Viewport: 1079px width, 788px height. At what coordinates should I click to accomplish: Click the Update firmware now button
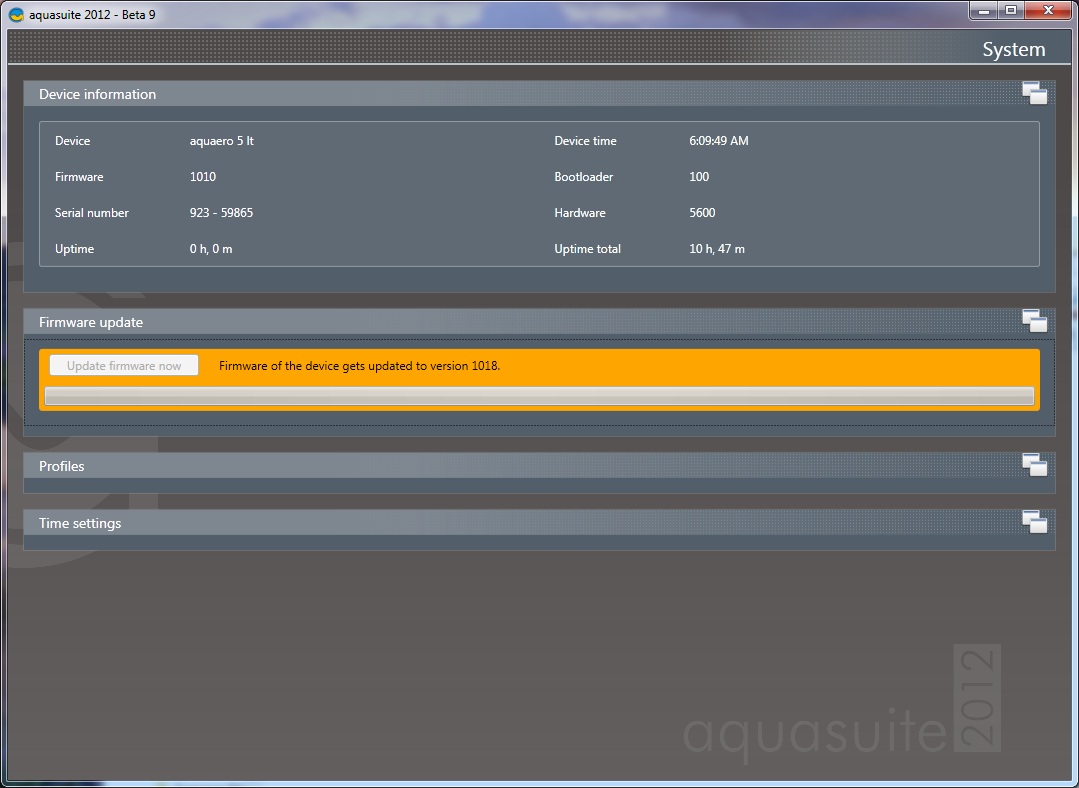124,365
